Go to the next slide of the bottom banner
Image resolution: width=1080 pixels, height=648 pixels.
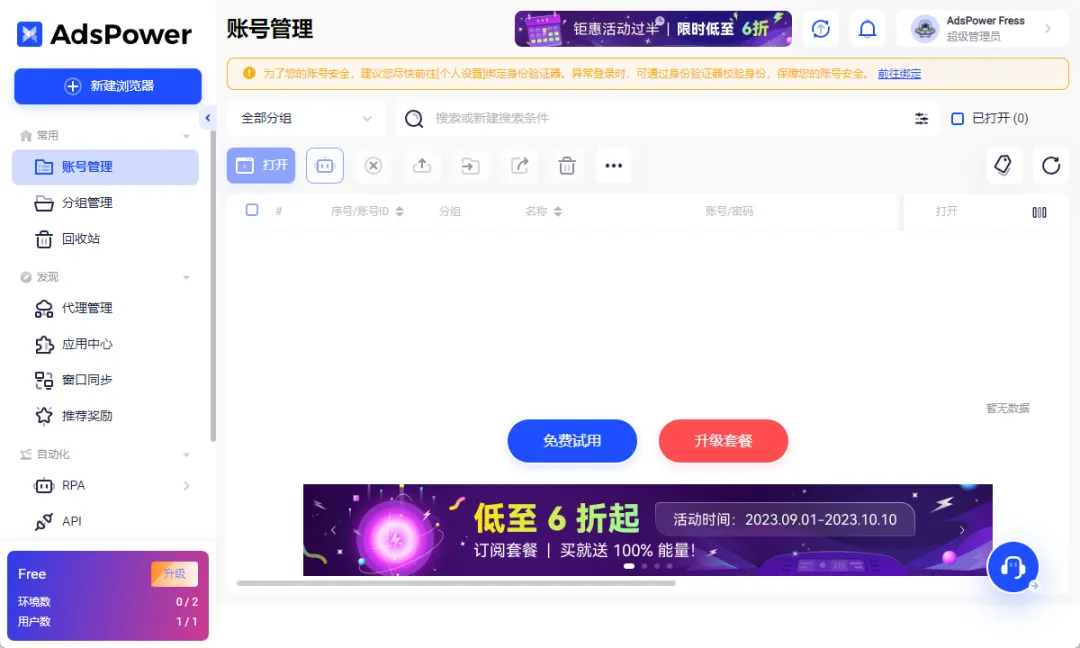(962, 530)
